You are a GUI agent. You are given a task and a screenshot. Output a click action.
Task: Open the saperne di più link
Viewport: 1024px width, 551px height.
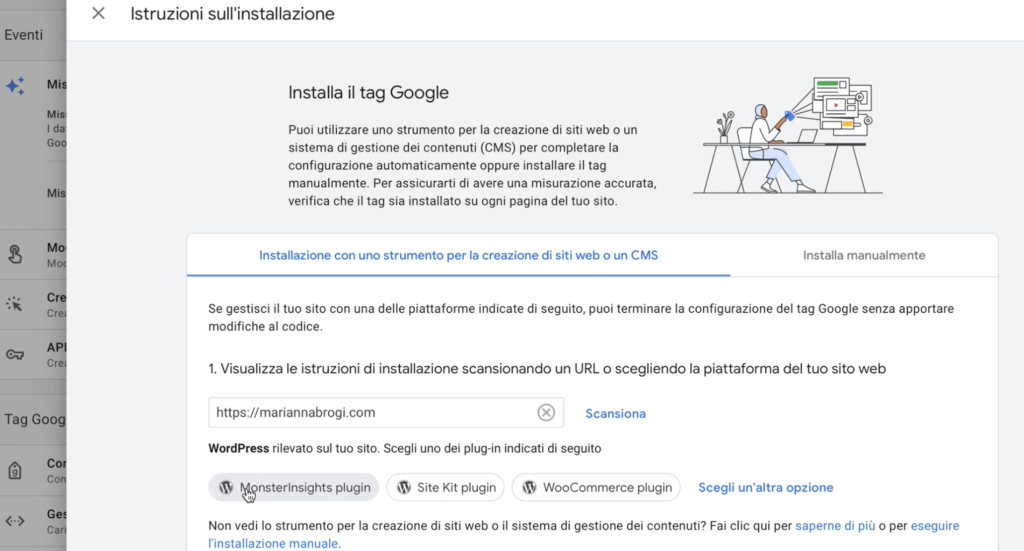tap(832, 526)
